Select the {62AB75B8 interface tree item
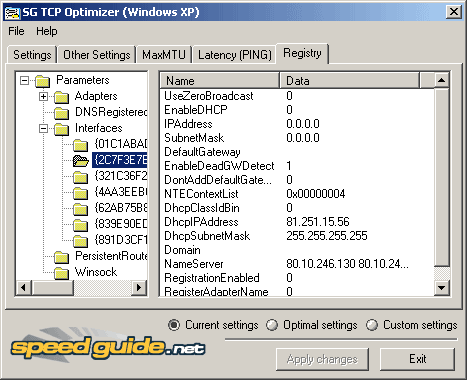The height and width of the screenshot is (380, 467). coord(121,208)
